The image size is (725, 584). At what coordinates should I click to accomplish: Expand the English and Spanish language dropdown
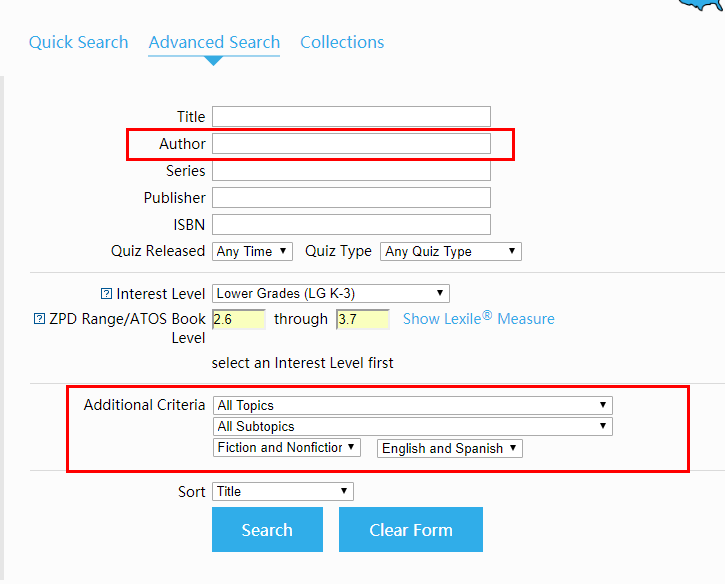(449, 449)
